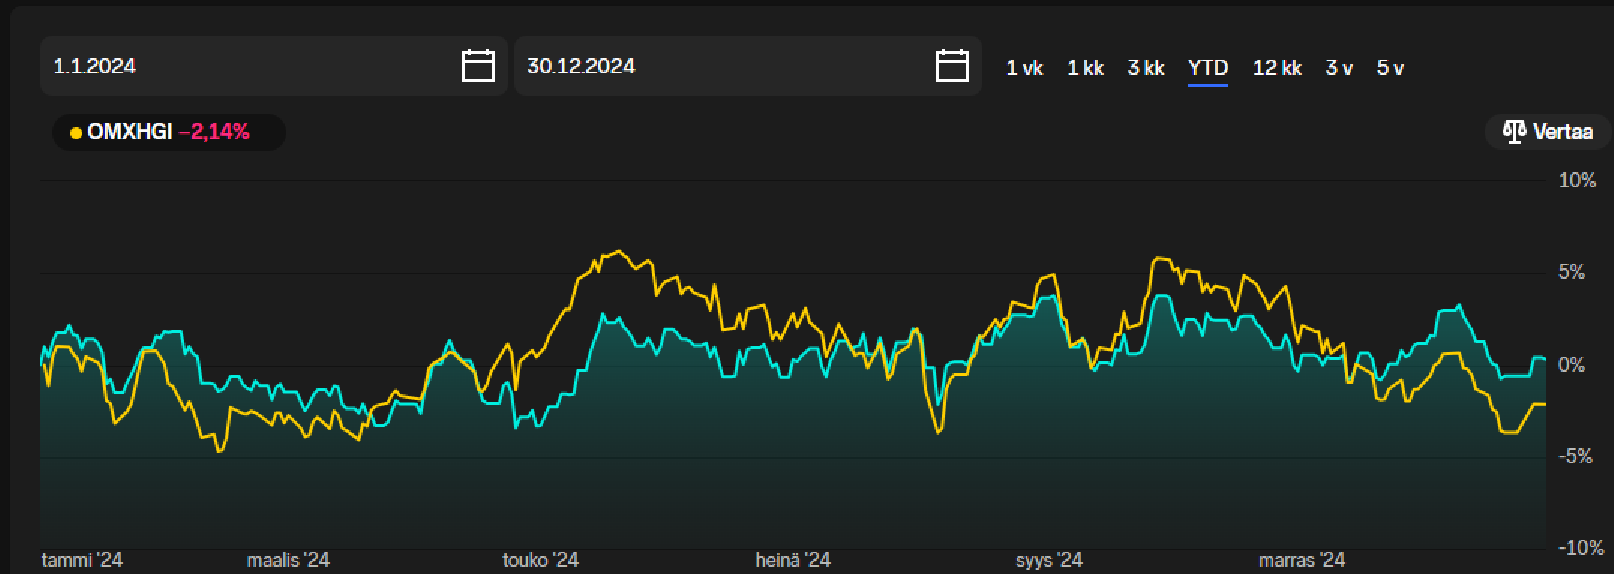This screenshot has width=1614, height=574.
Task: Click the -2,14% change value
Action: (214, 132)
